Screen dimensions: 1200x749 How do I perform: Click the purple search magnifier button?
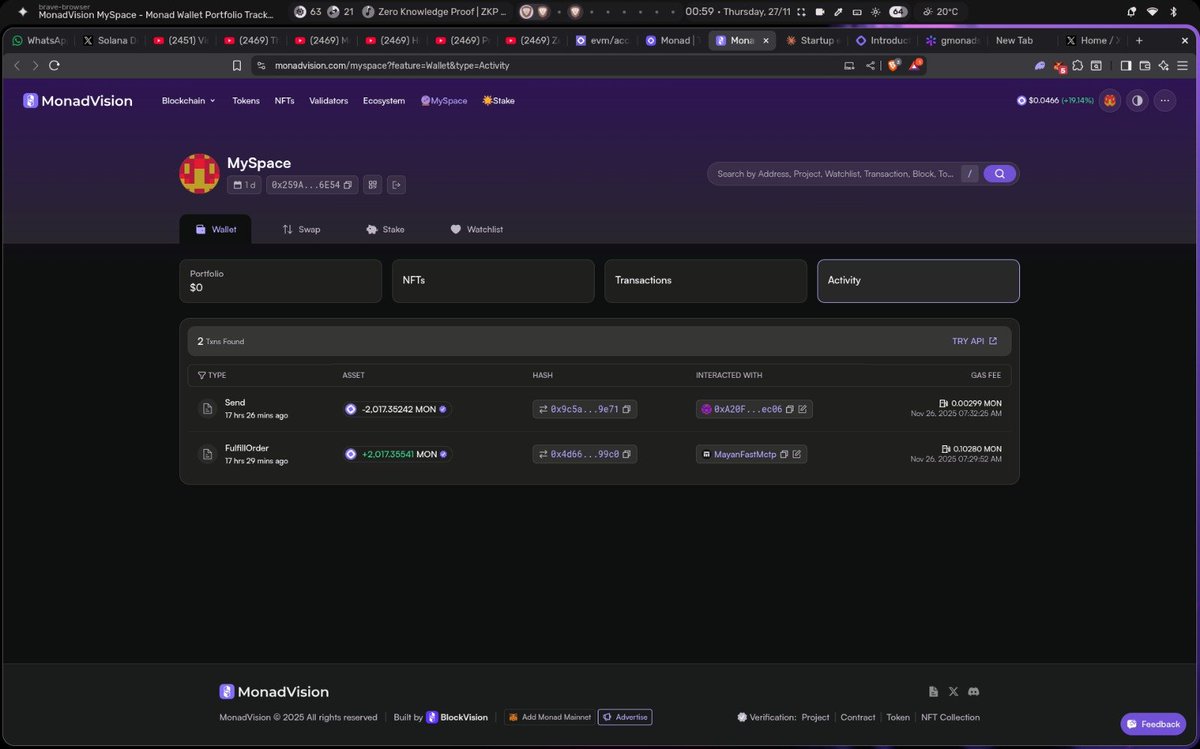coord(1000,174)
